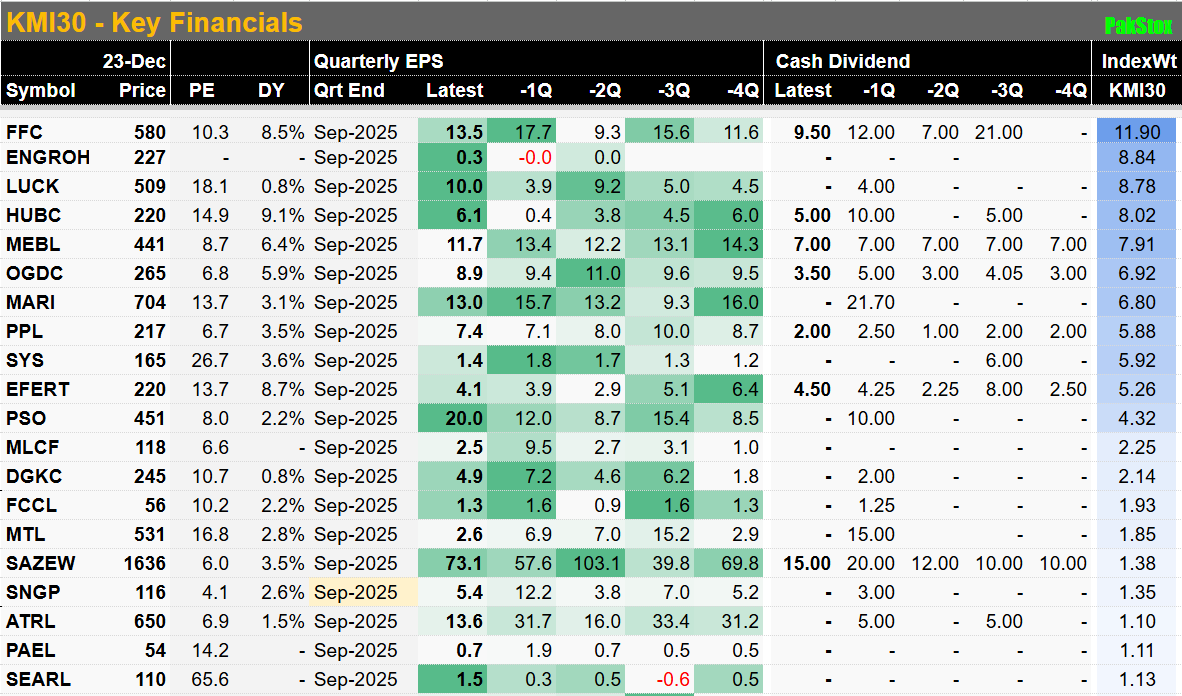
Task: Select the FFC symbol cell
Action: click(x=24, y=132)
